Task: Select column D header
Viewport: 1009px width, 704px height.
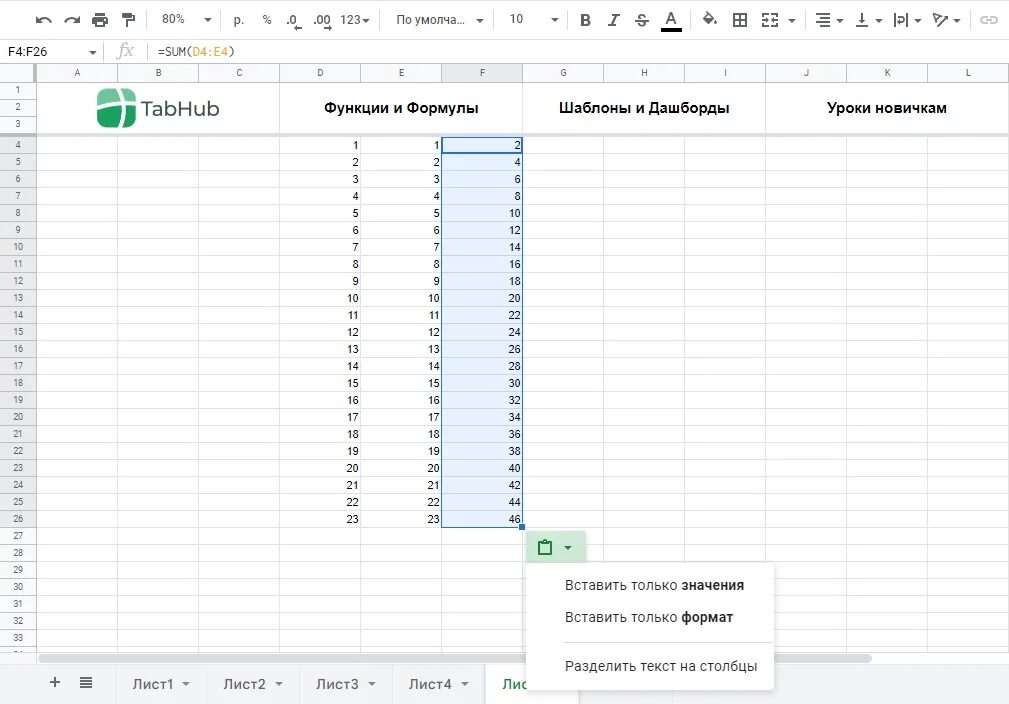Action: click(x=320, y=73)
